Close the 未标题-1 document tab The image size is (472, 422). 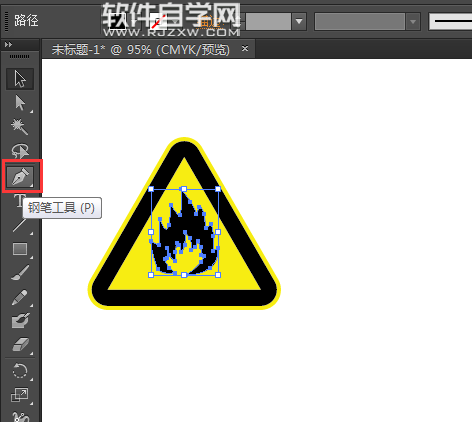(x=245, y=49)
